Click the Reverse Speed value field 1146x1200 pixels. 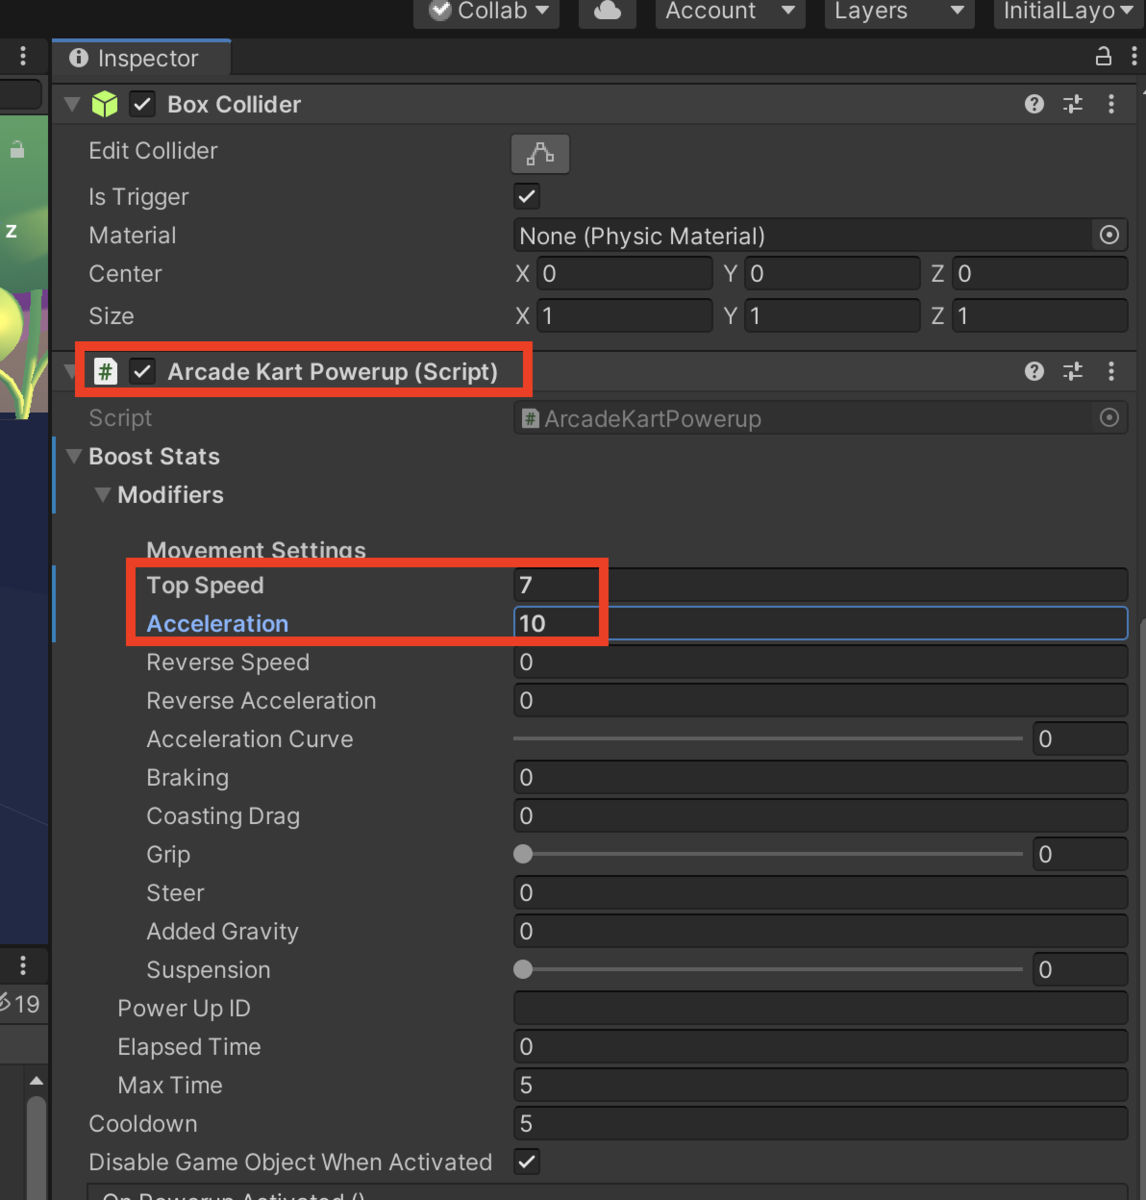point(820,662)
